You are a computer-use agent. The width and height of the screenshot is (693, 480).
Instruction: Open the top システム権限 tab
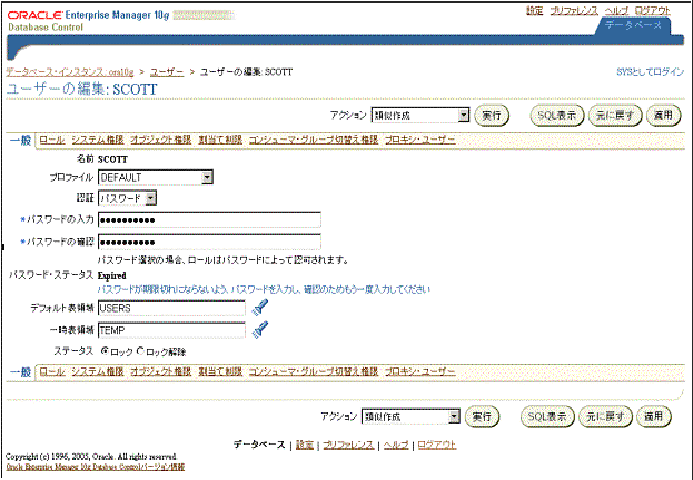point(97,140)
